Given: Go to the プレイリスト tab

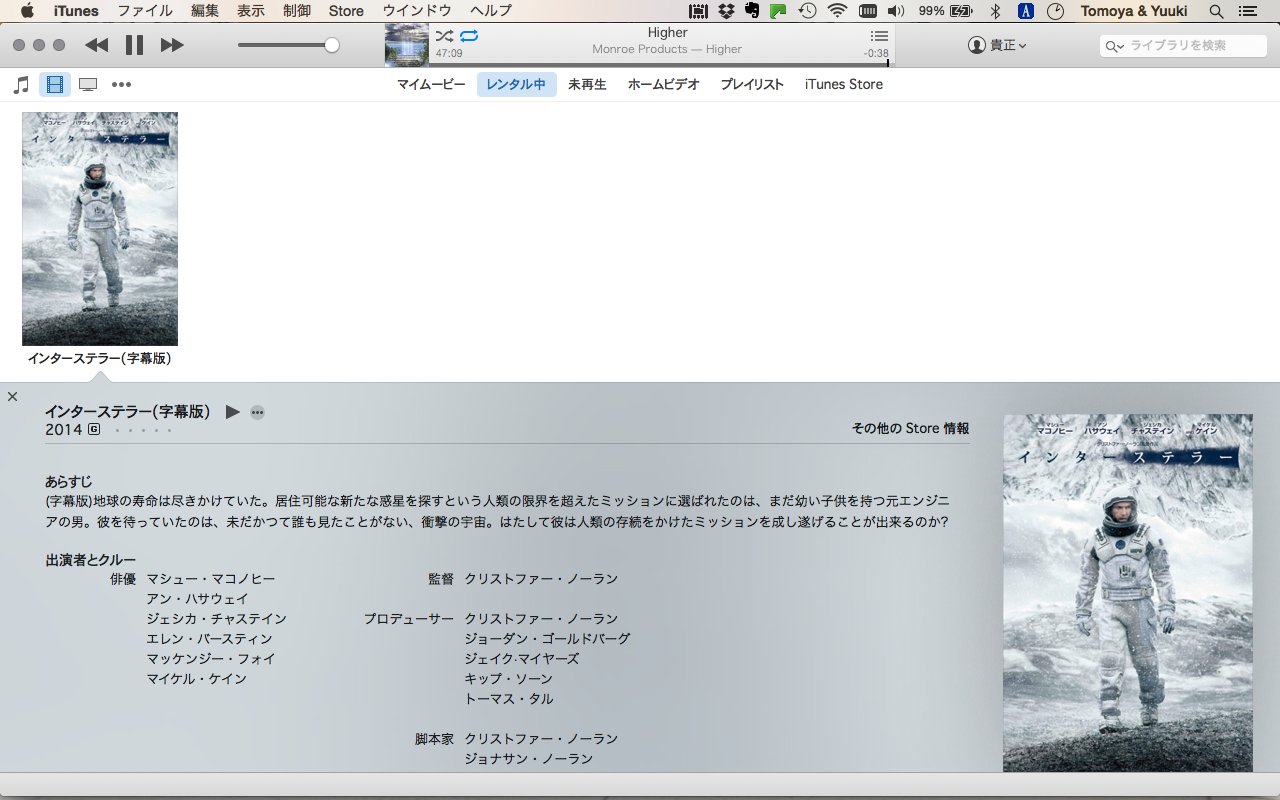Looking at the screenshot, I should tap(752, 85).
